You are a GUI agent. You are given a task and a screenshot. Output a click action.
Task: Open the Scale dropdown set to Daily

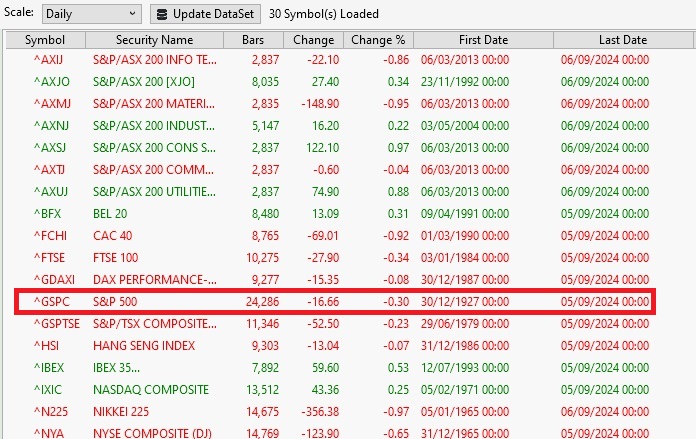click(92, 14)
